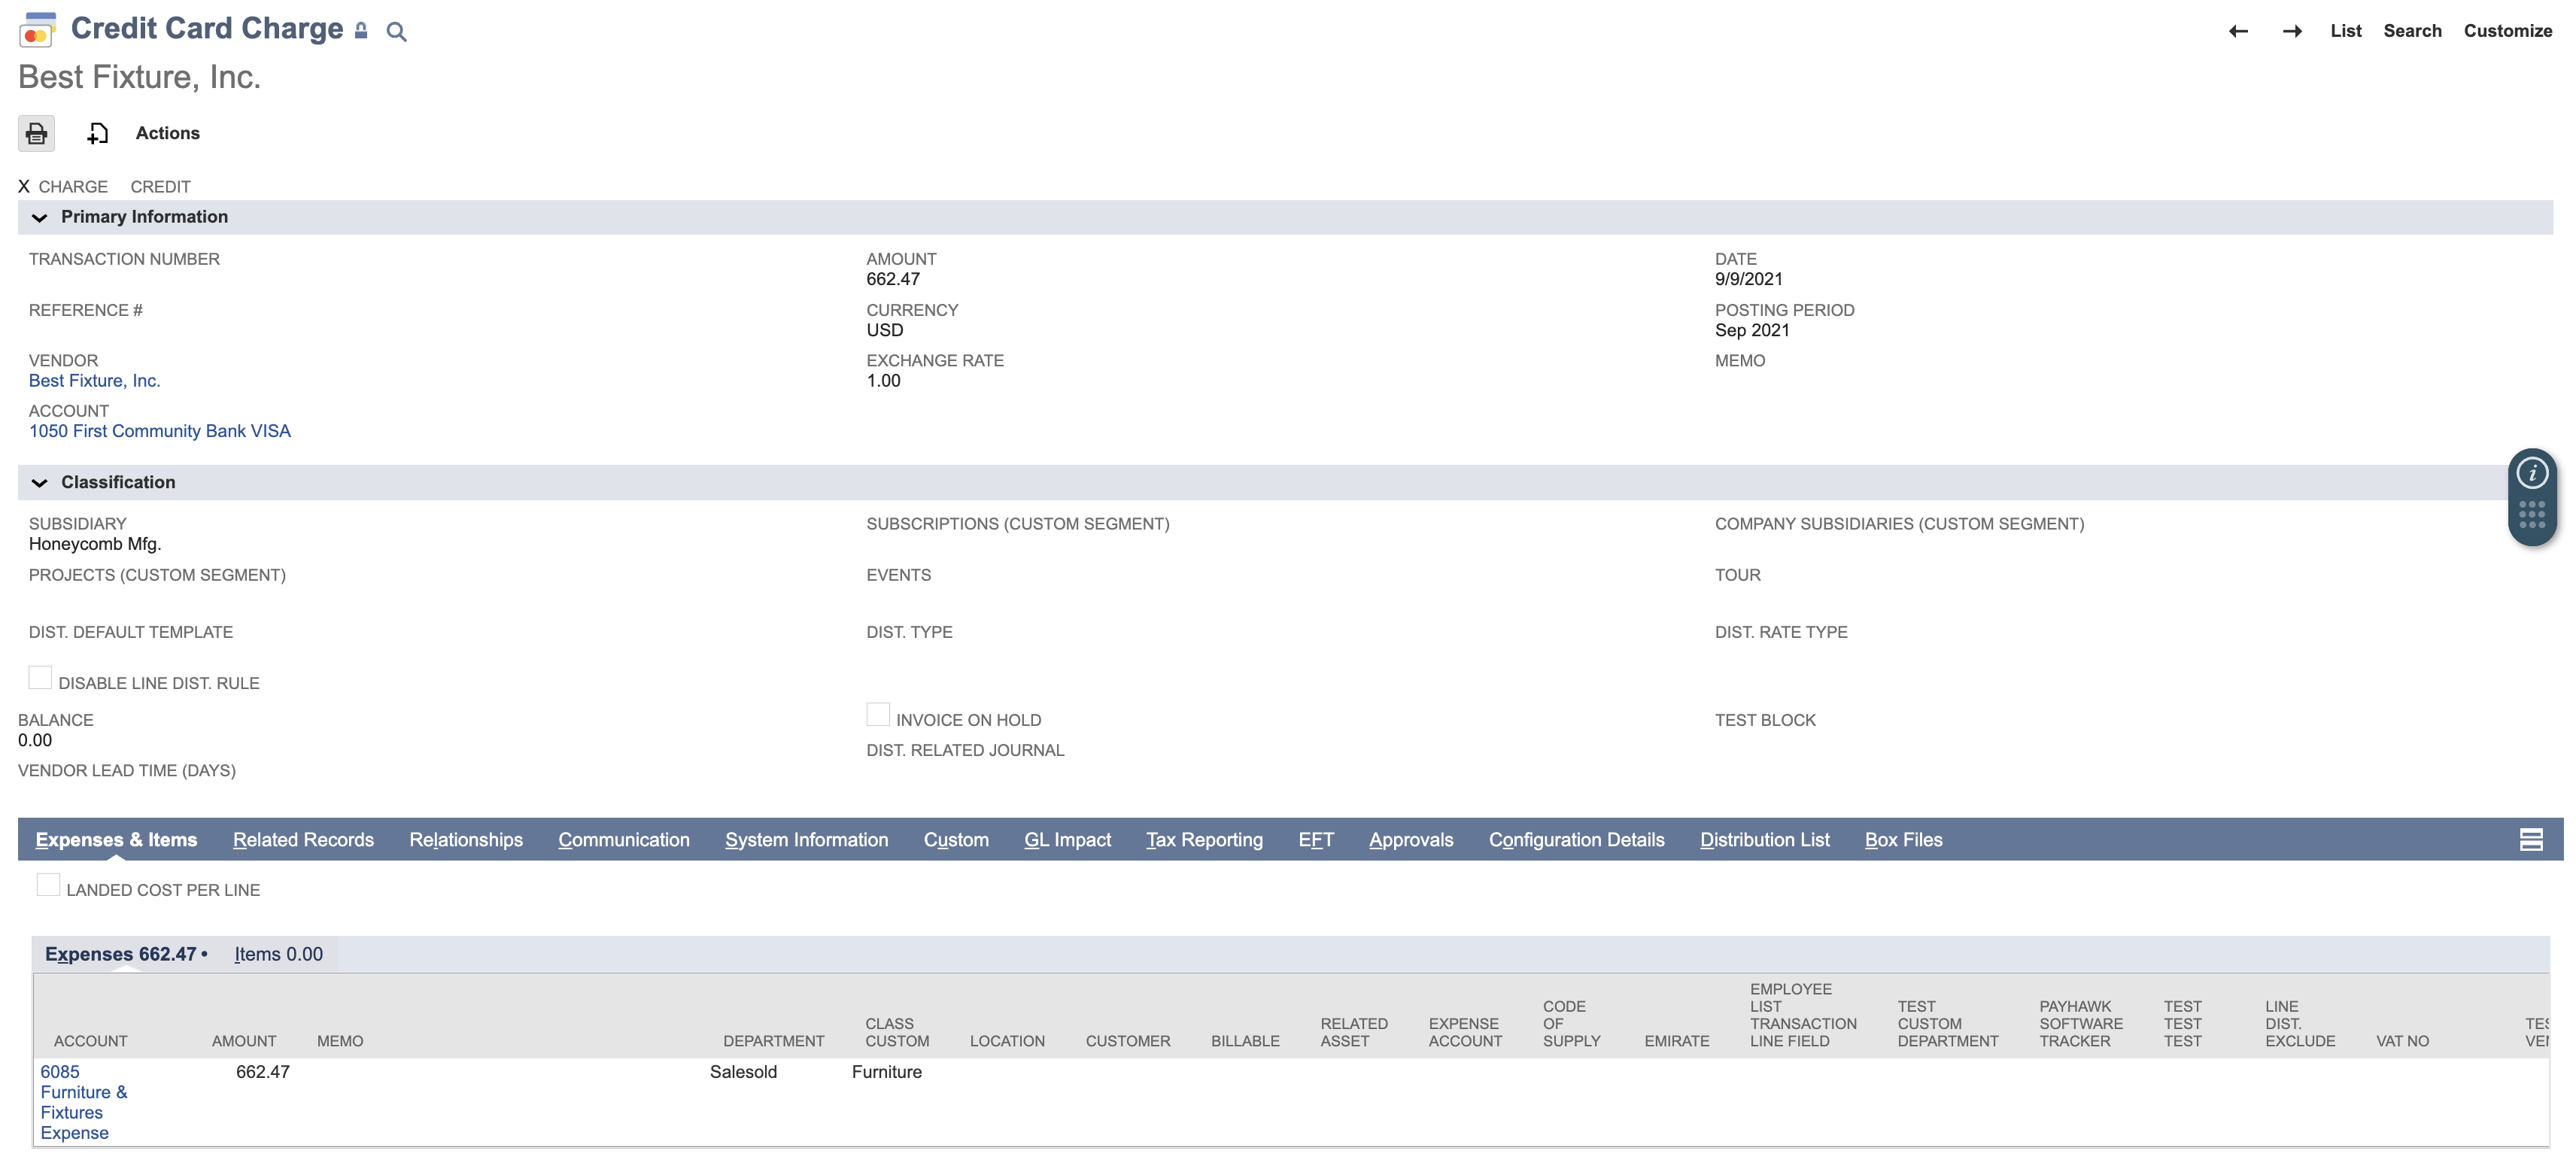Open the Actions menu
This screenshot has width=2576, height=1175.
tap(167, 133)
